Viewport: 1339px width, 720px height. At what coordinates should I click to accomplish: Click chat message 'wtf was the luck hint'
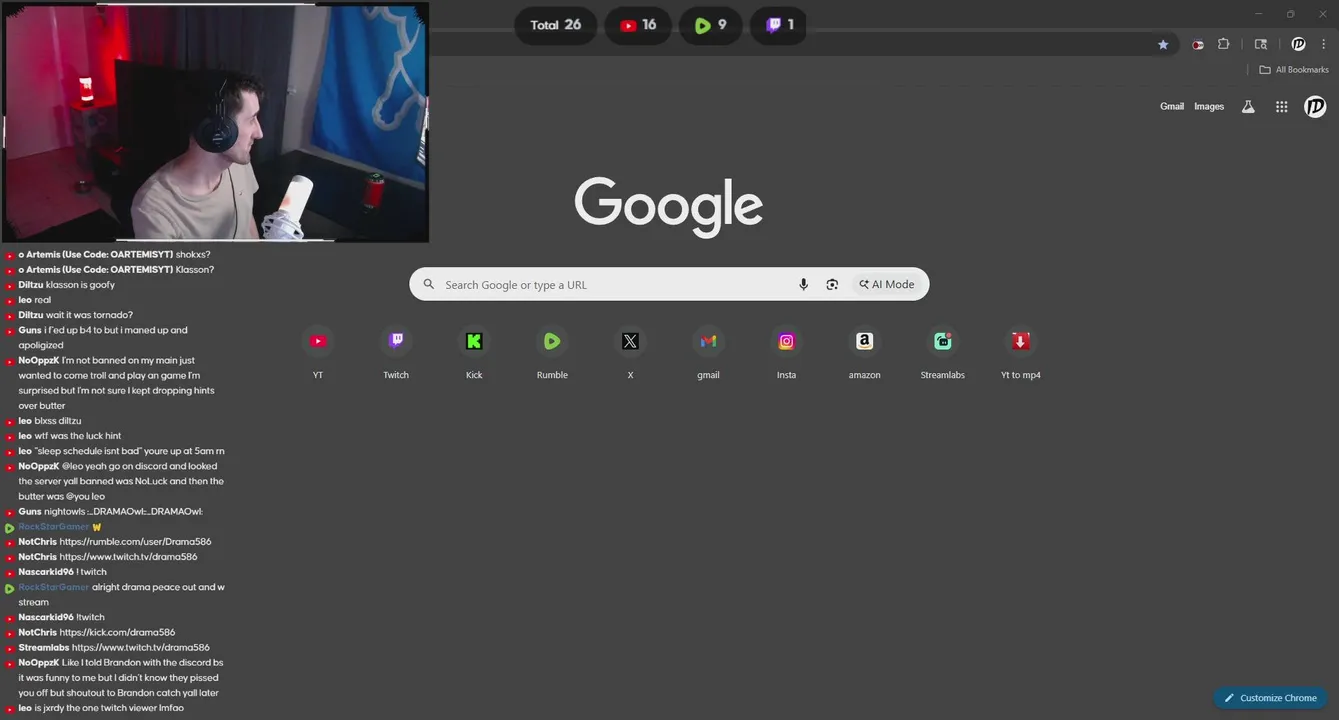coord(78,436)
